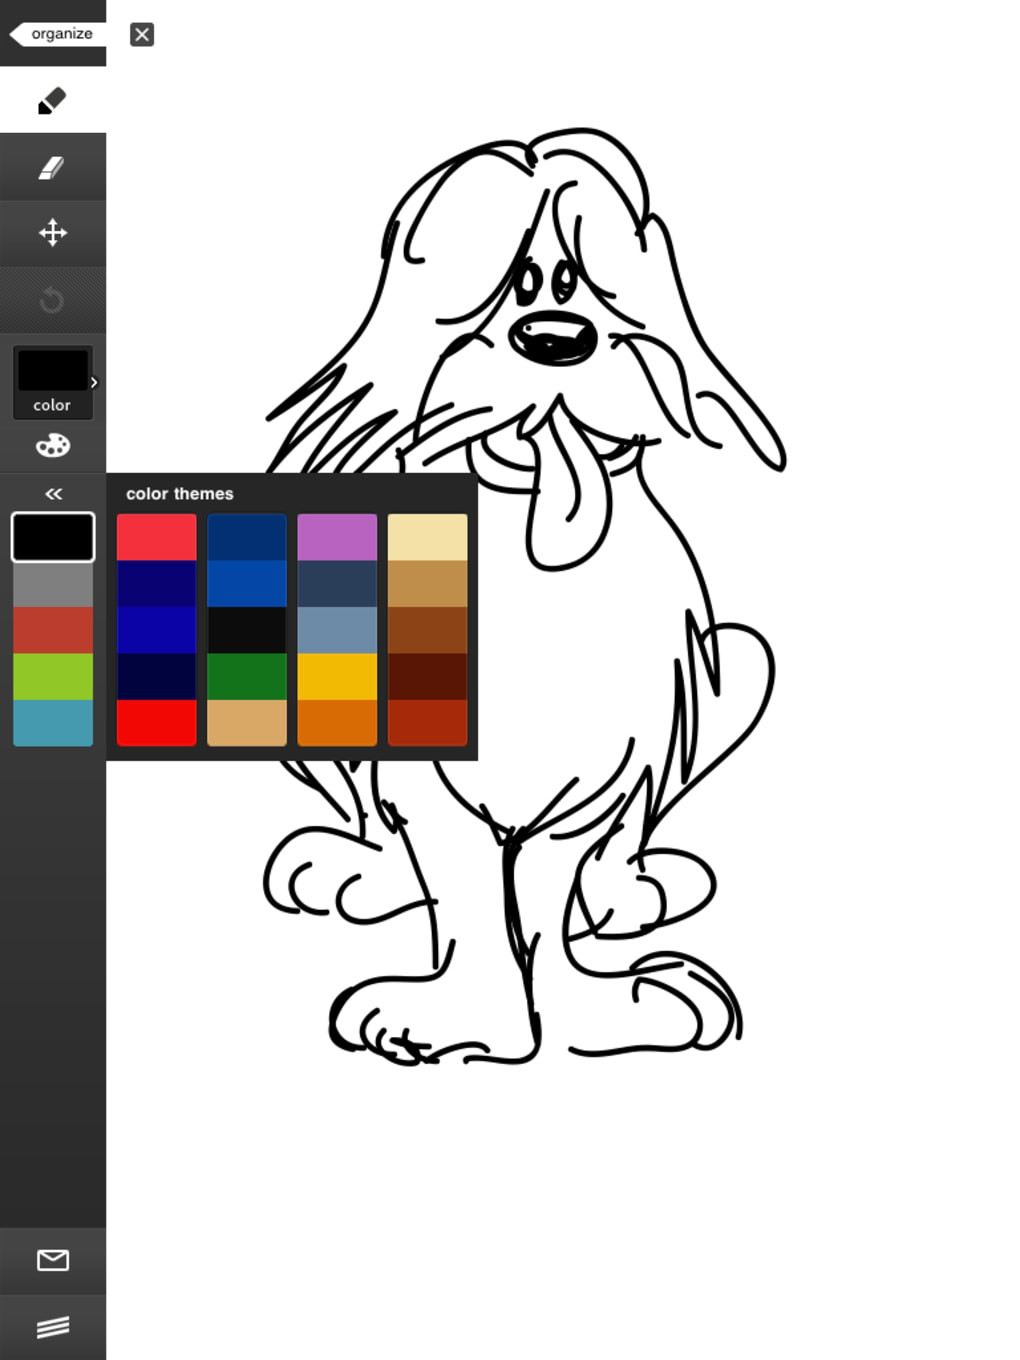The height and width of the screenshot is (1360, 1020).
Task: Close the drawing with X button
Action: click(142, 35)
